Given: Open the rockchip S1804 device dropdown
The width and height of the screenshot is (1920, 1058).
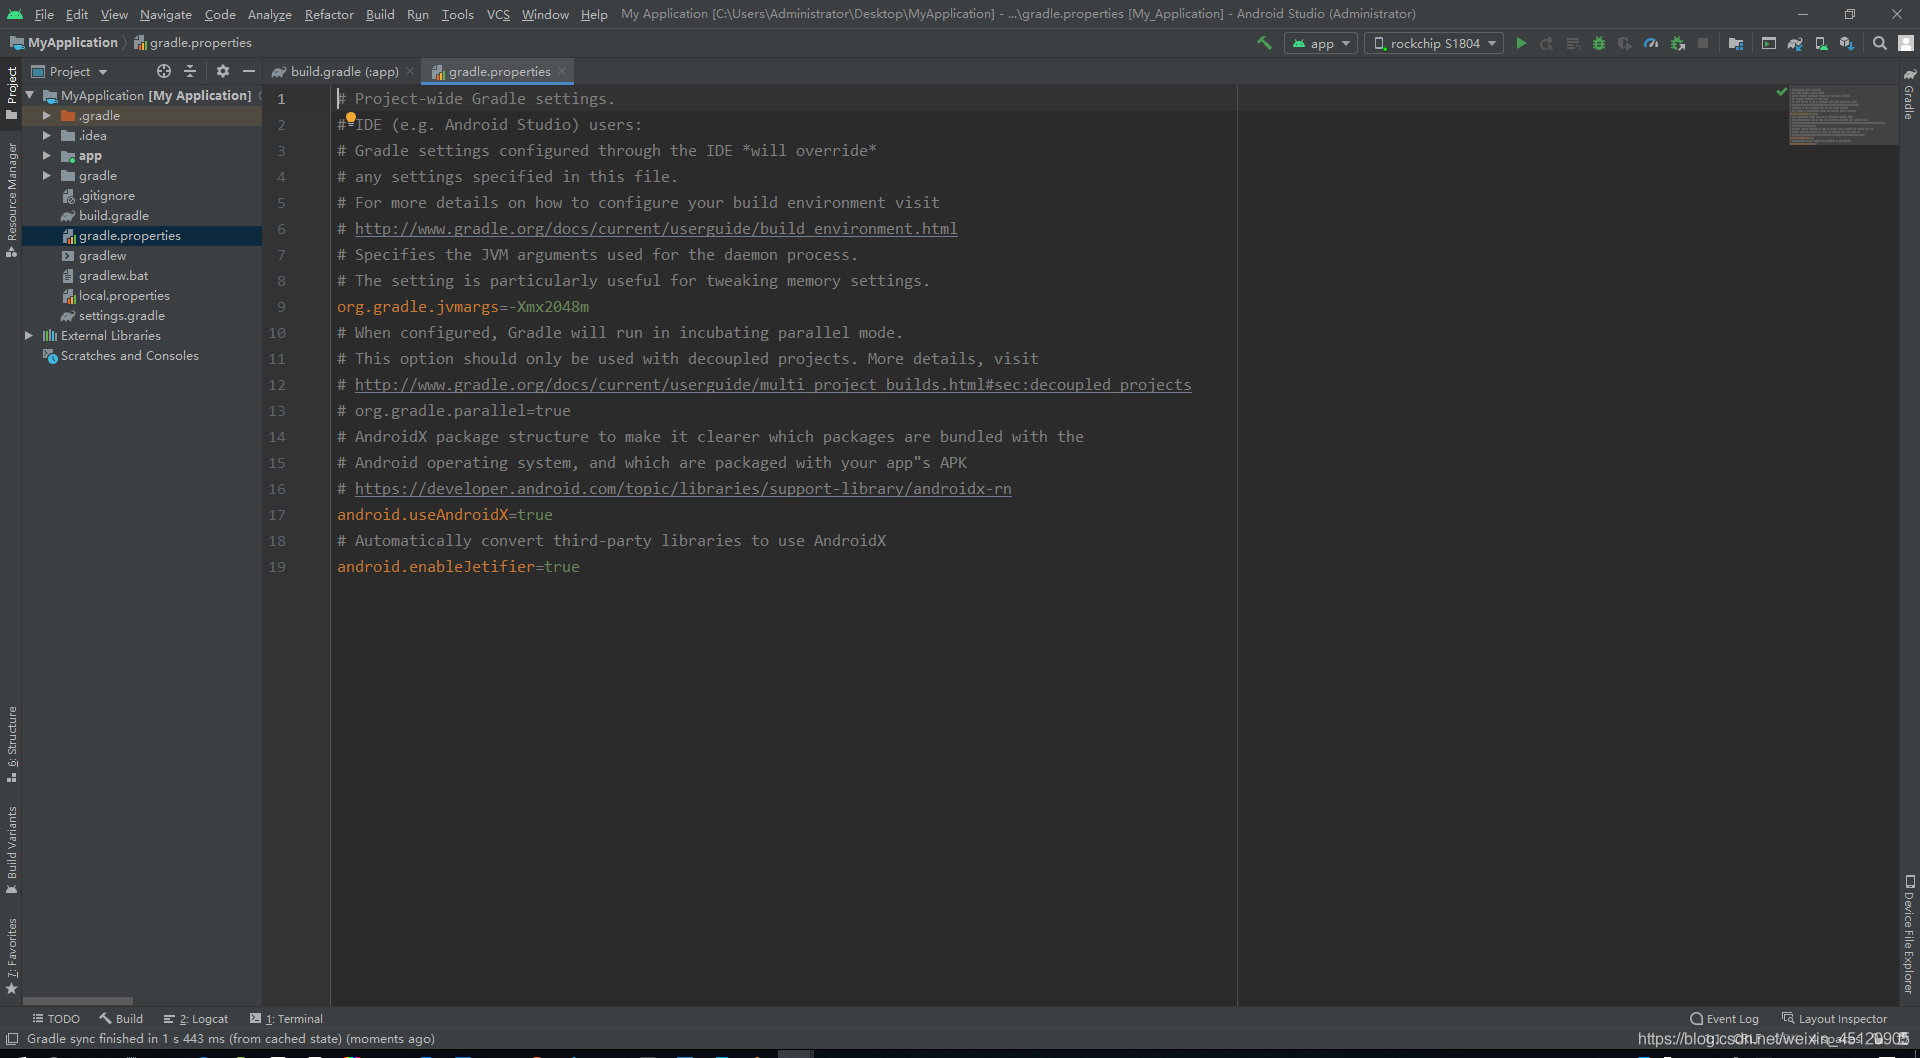Looking at the screenshot, I should point(1434,43).
